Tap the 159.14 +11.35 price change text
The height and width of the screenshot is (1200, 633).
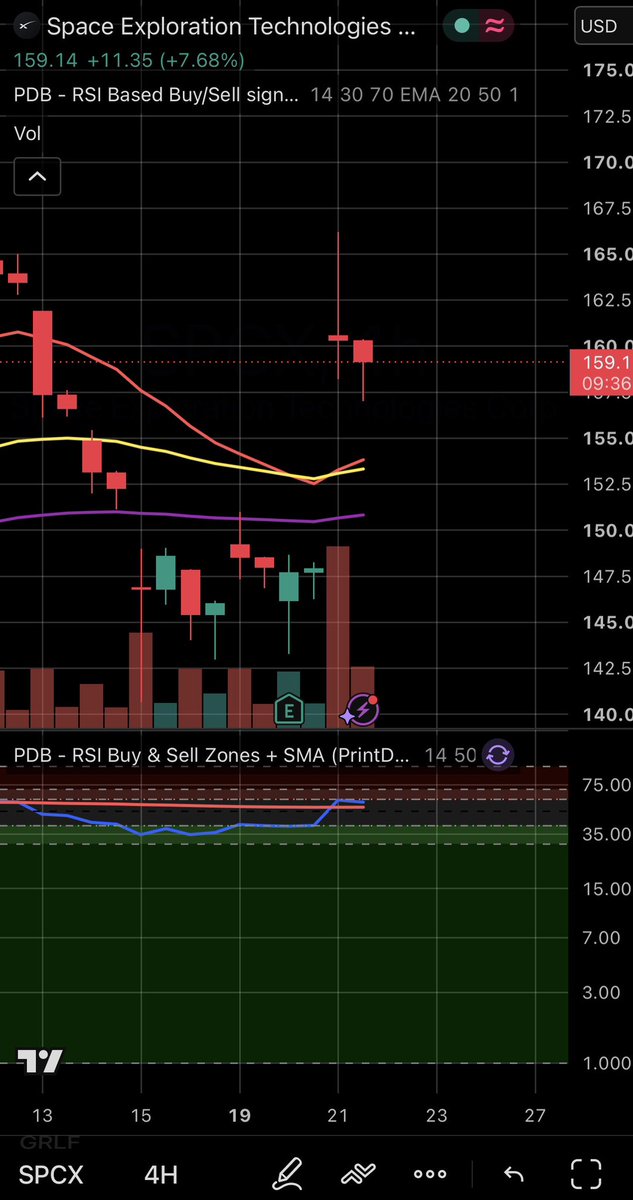(128, 60)
